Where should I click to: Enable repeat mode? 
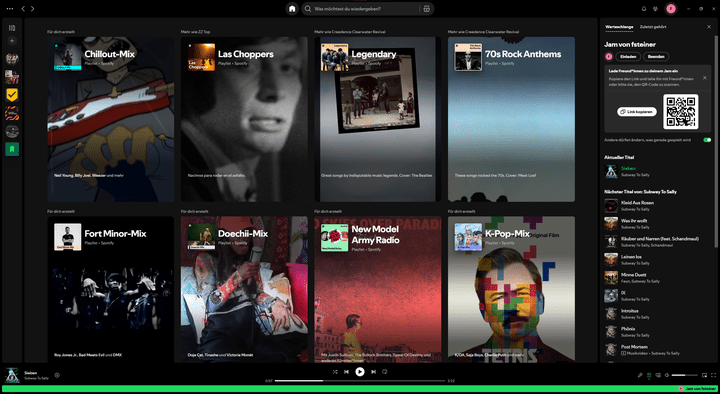pos(385,371)
